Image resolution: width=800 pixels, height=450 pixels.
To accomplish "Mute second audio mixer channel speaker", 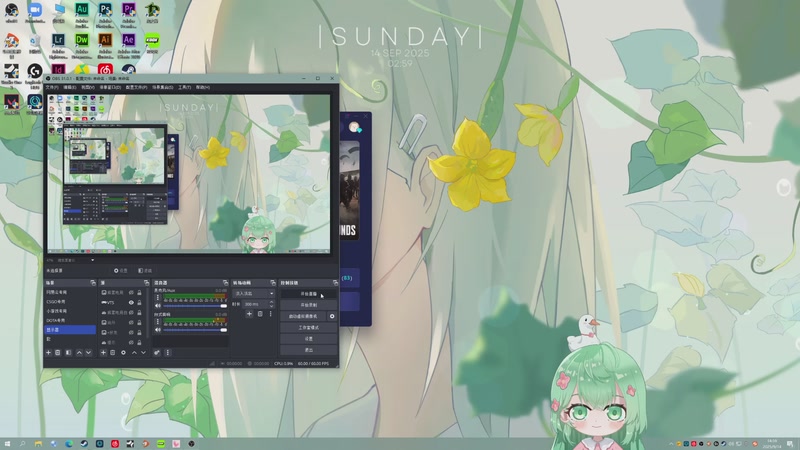I will click(158, 330).
